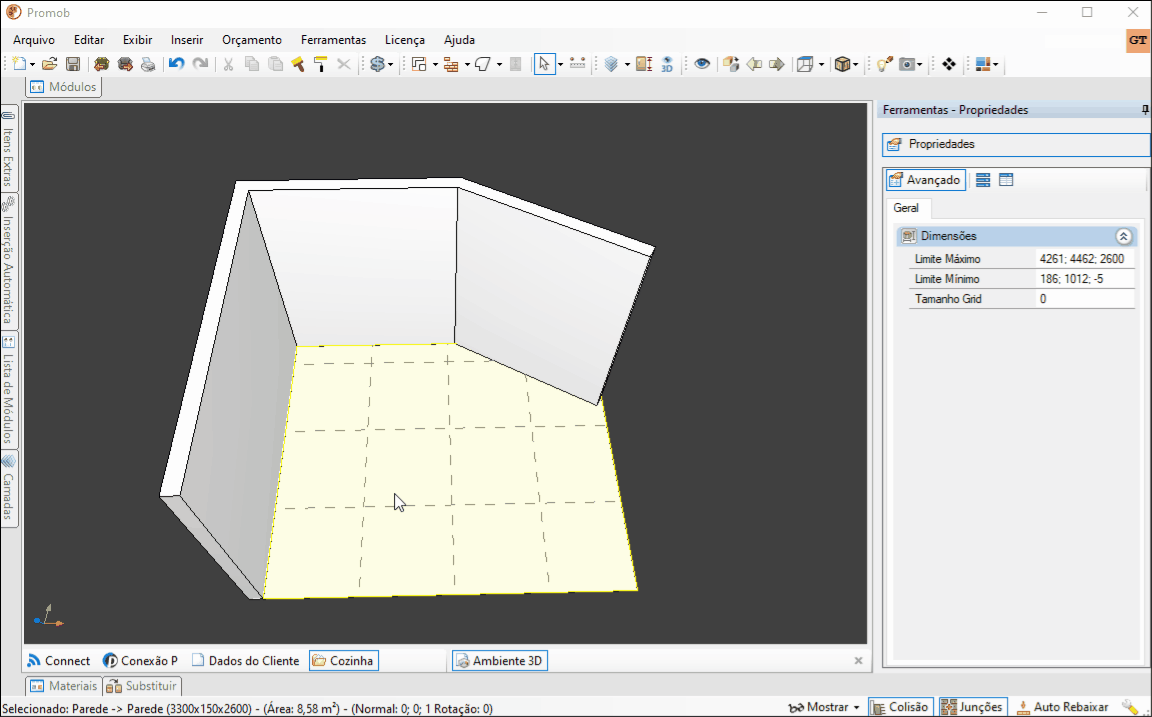
Task: Open the dropdown arrow beside the dollar icon
Action: 390,65
